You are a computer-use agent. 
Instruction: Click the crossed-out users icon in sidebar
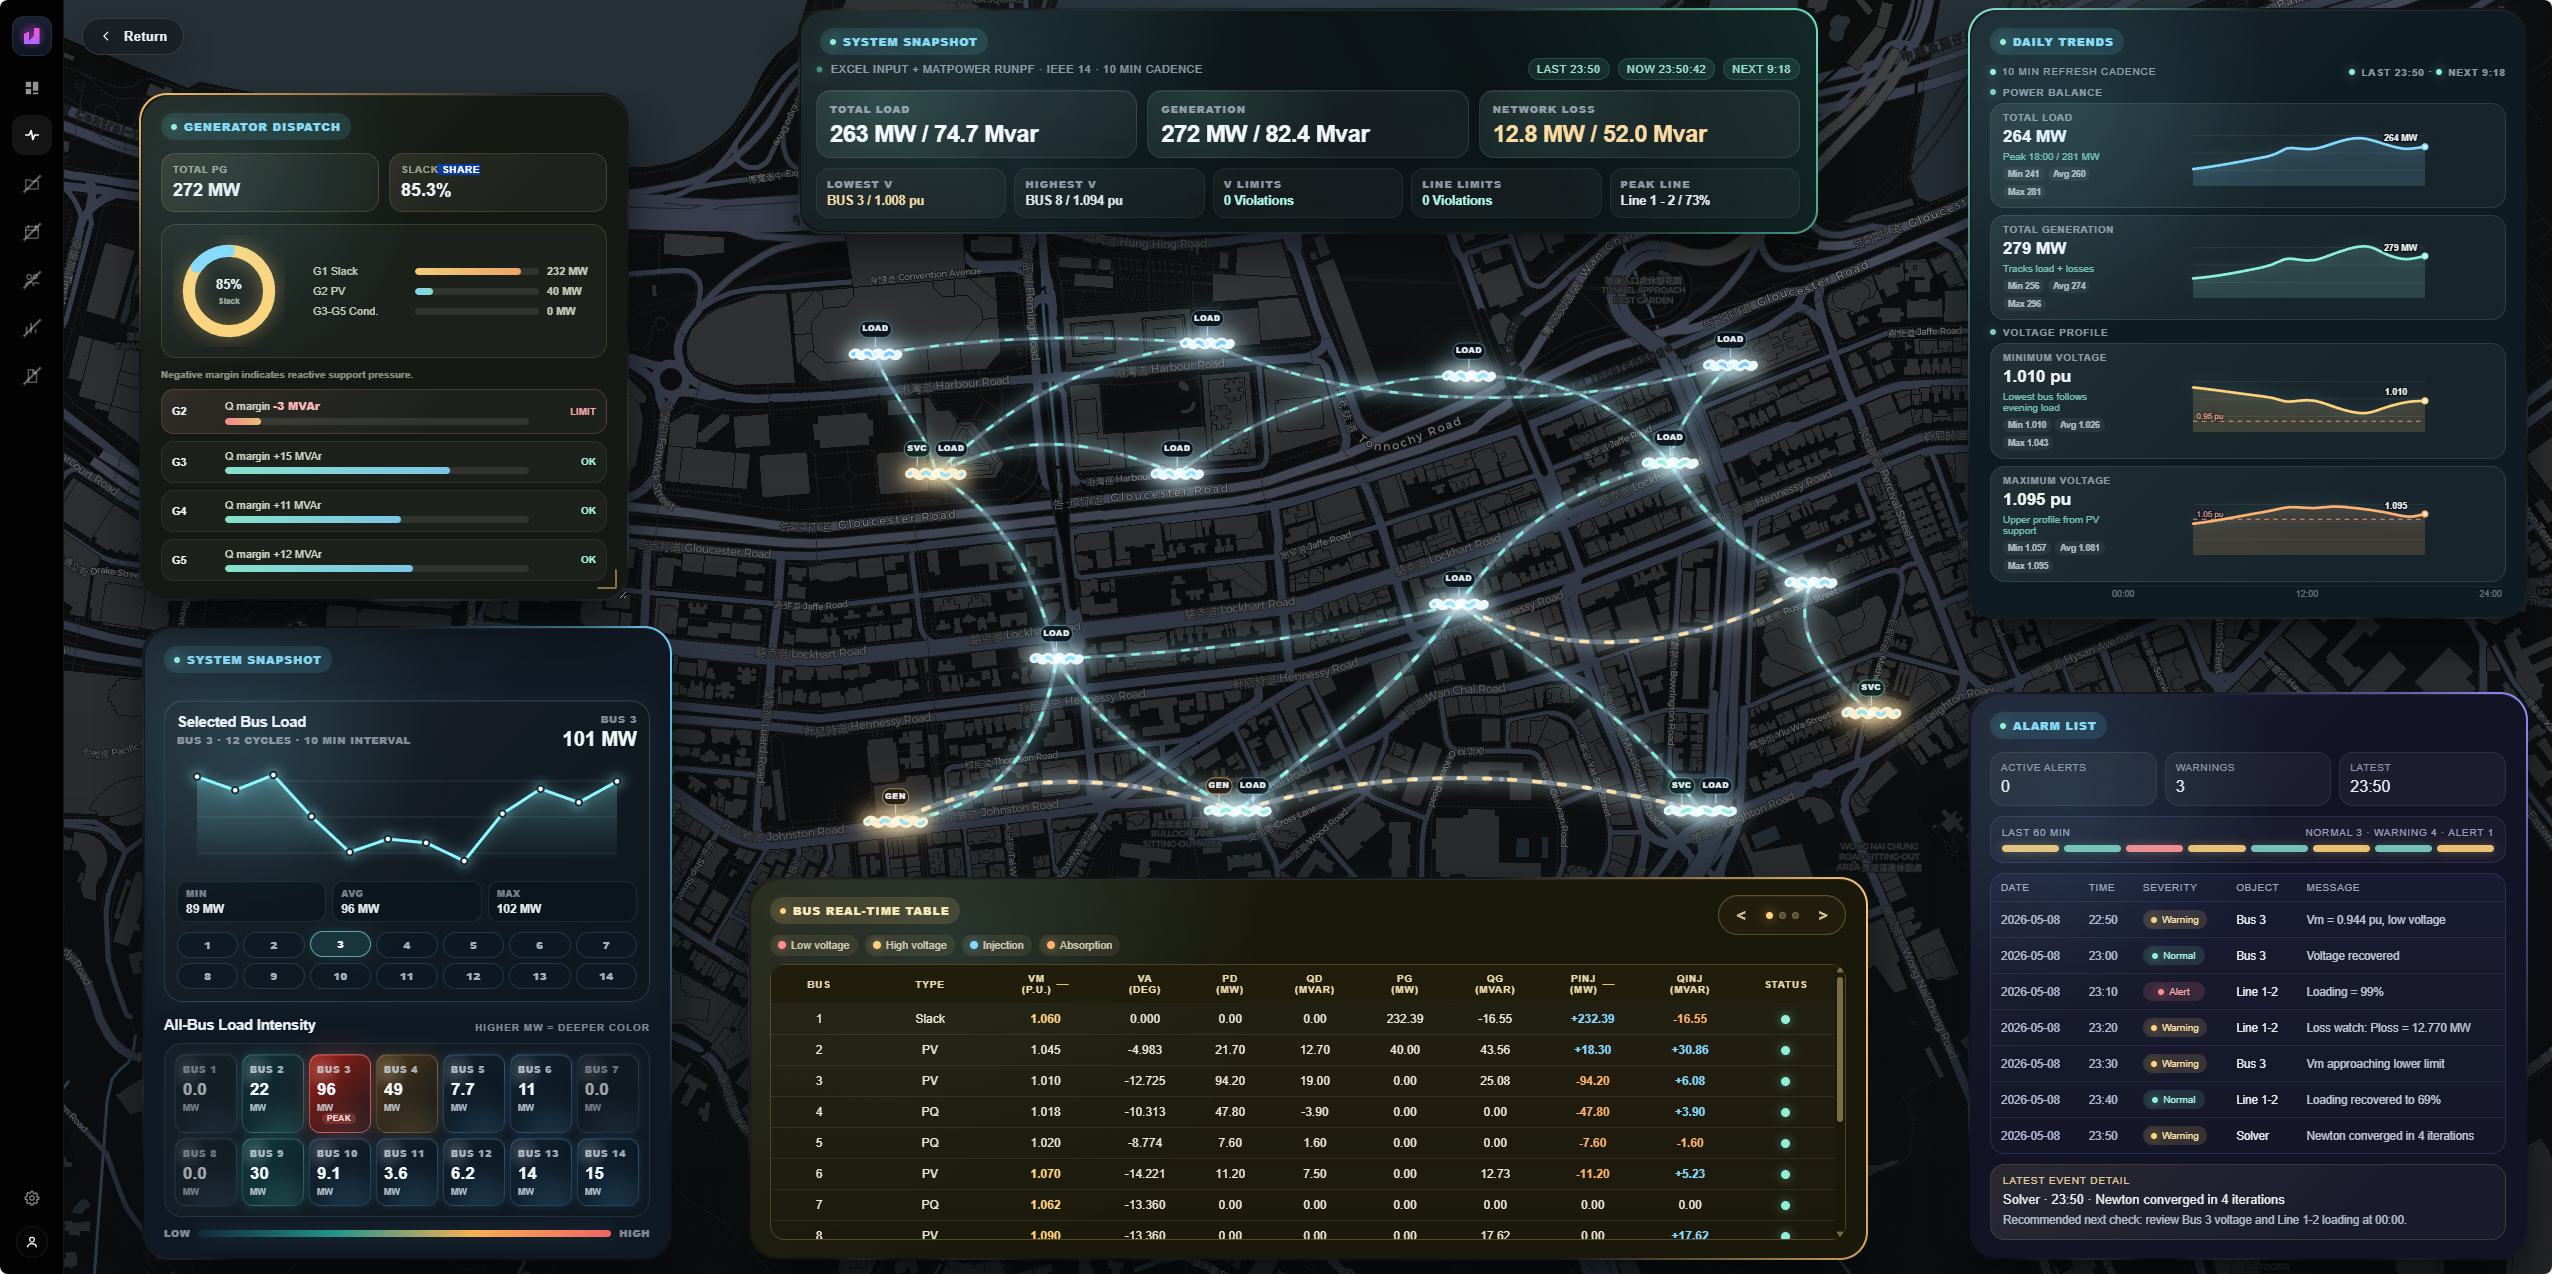[x=32, y=280]
